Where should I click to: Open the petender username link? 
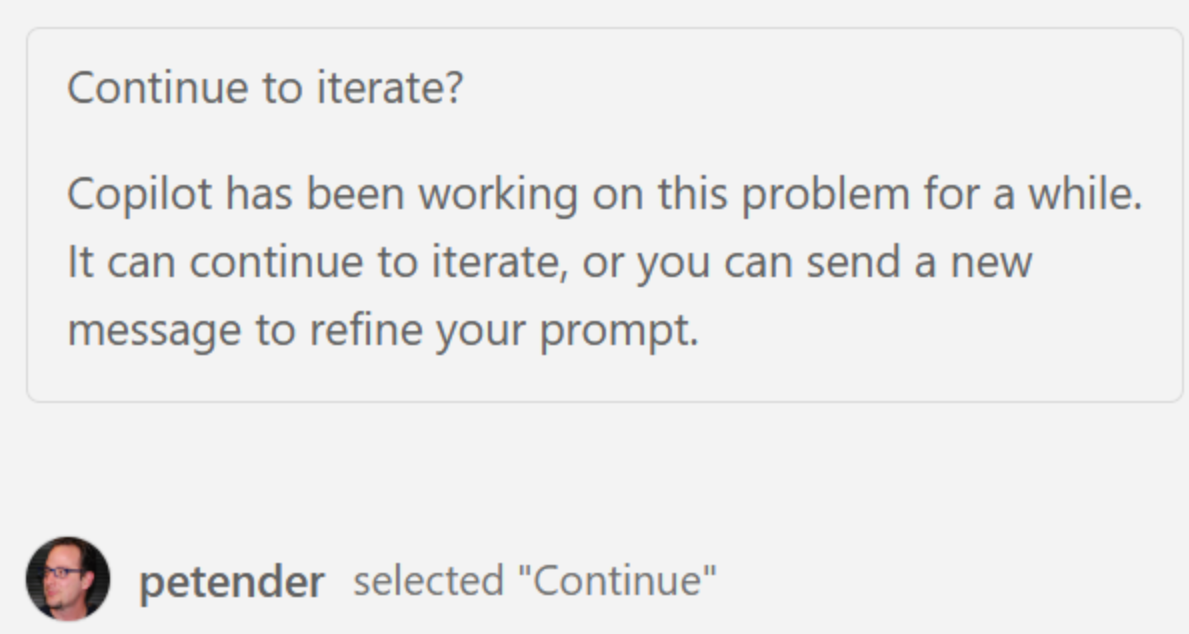pos(231,581)
